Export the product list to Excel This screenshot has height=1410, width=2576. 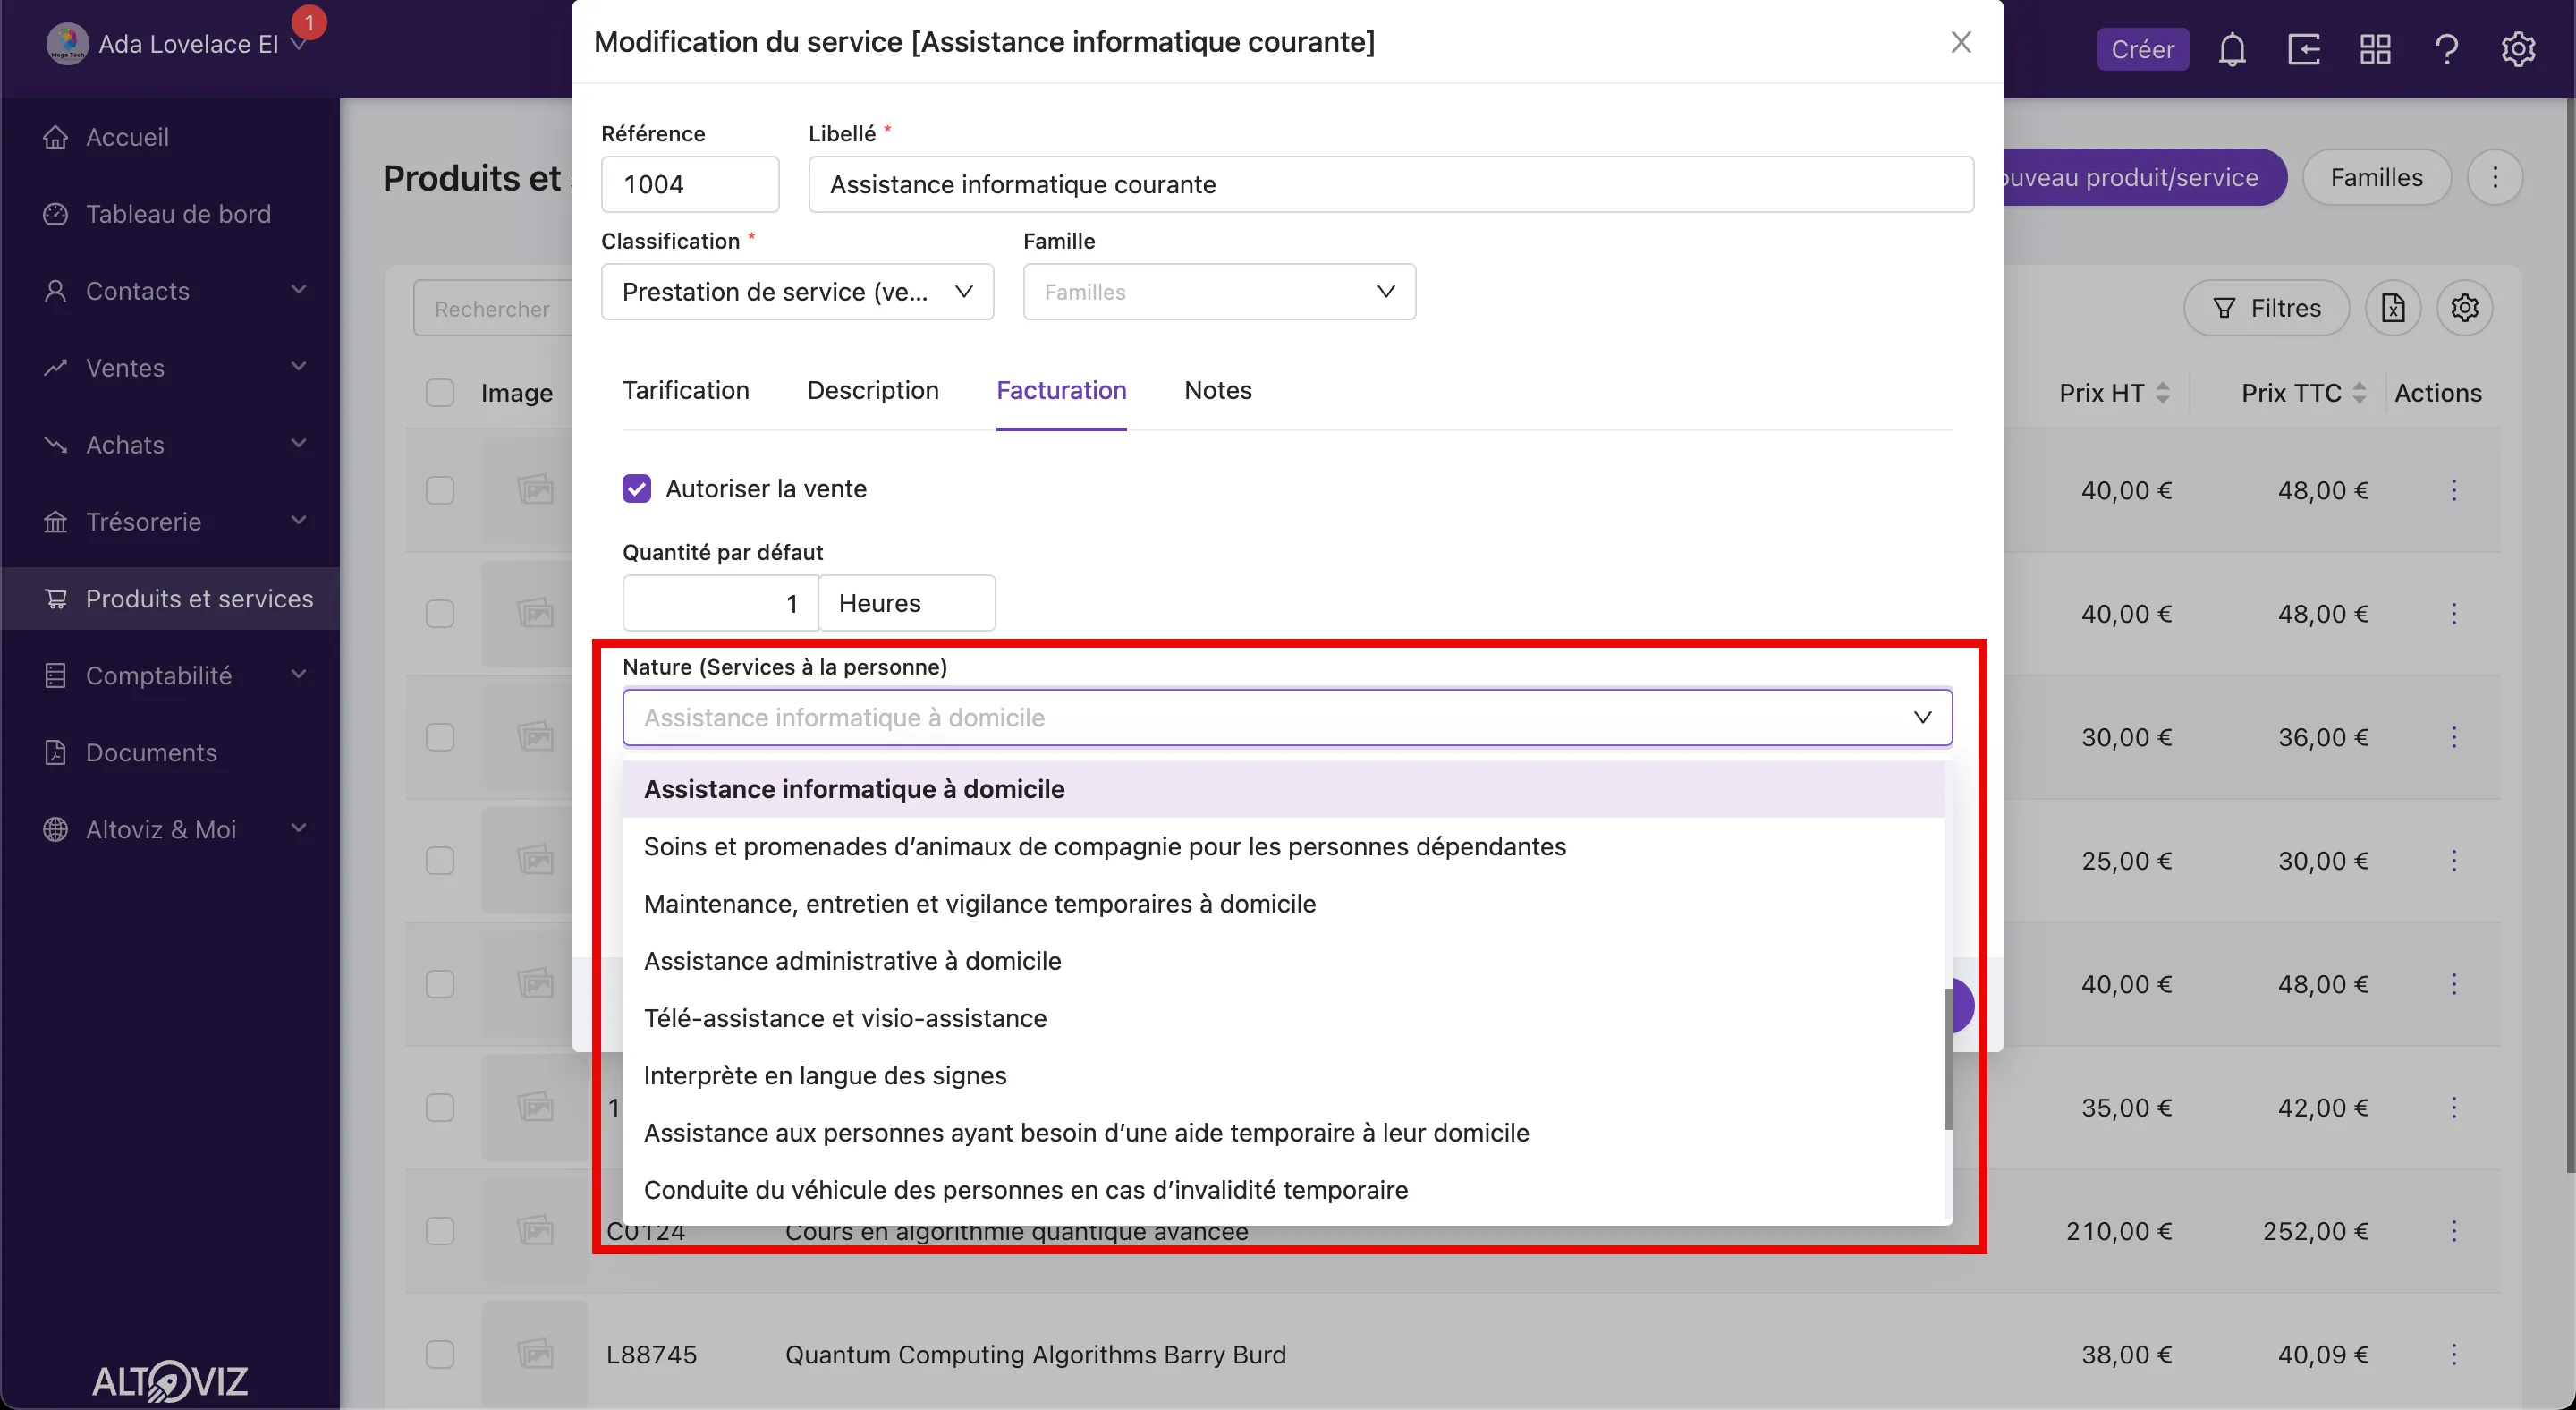coord(2393,308)
